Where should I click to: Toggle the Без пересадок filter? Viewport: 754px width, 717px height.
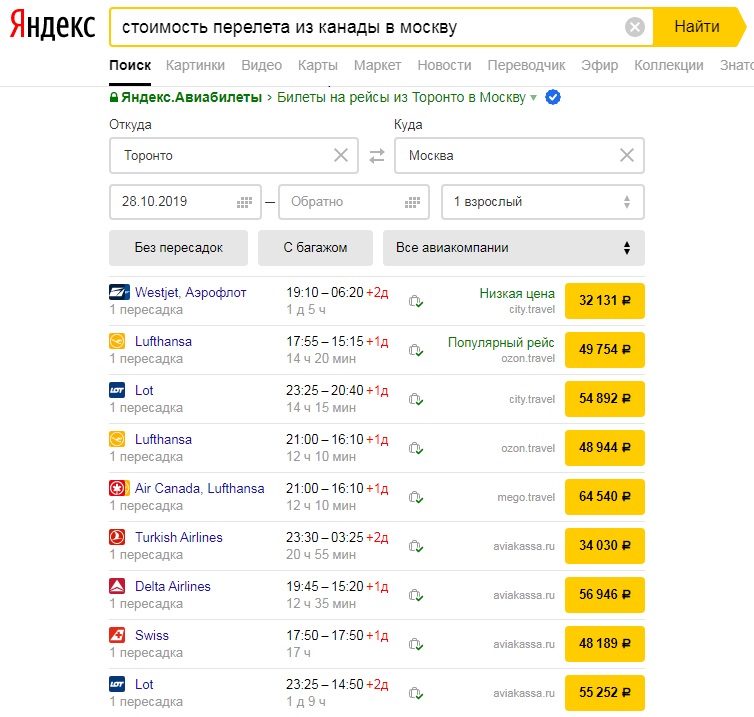click(179, 248)
